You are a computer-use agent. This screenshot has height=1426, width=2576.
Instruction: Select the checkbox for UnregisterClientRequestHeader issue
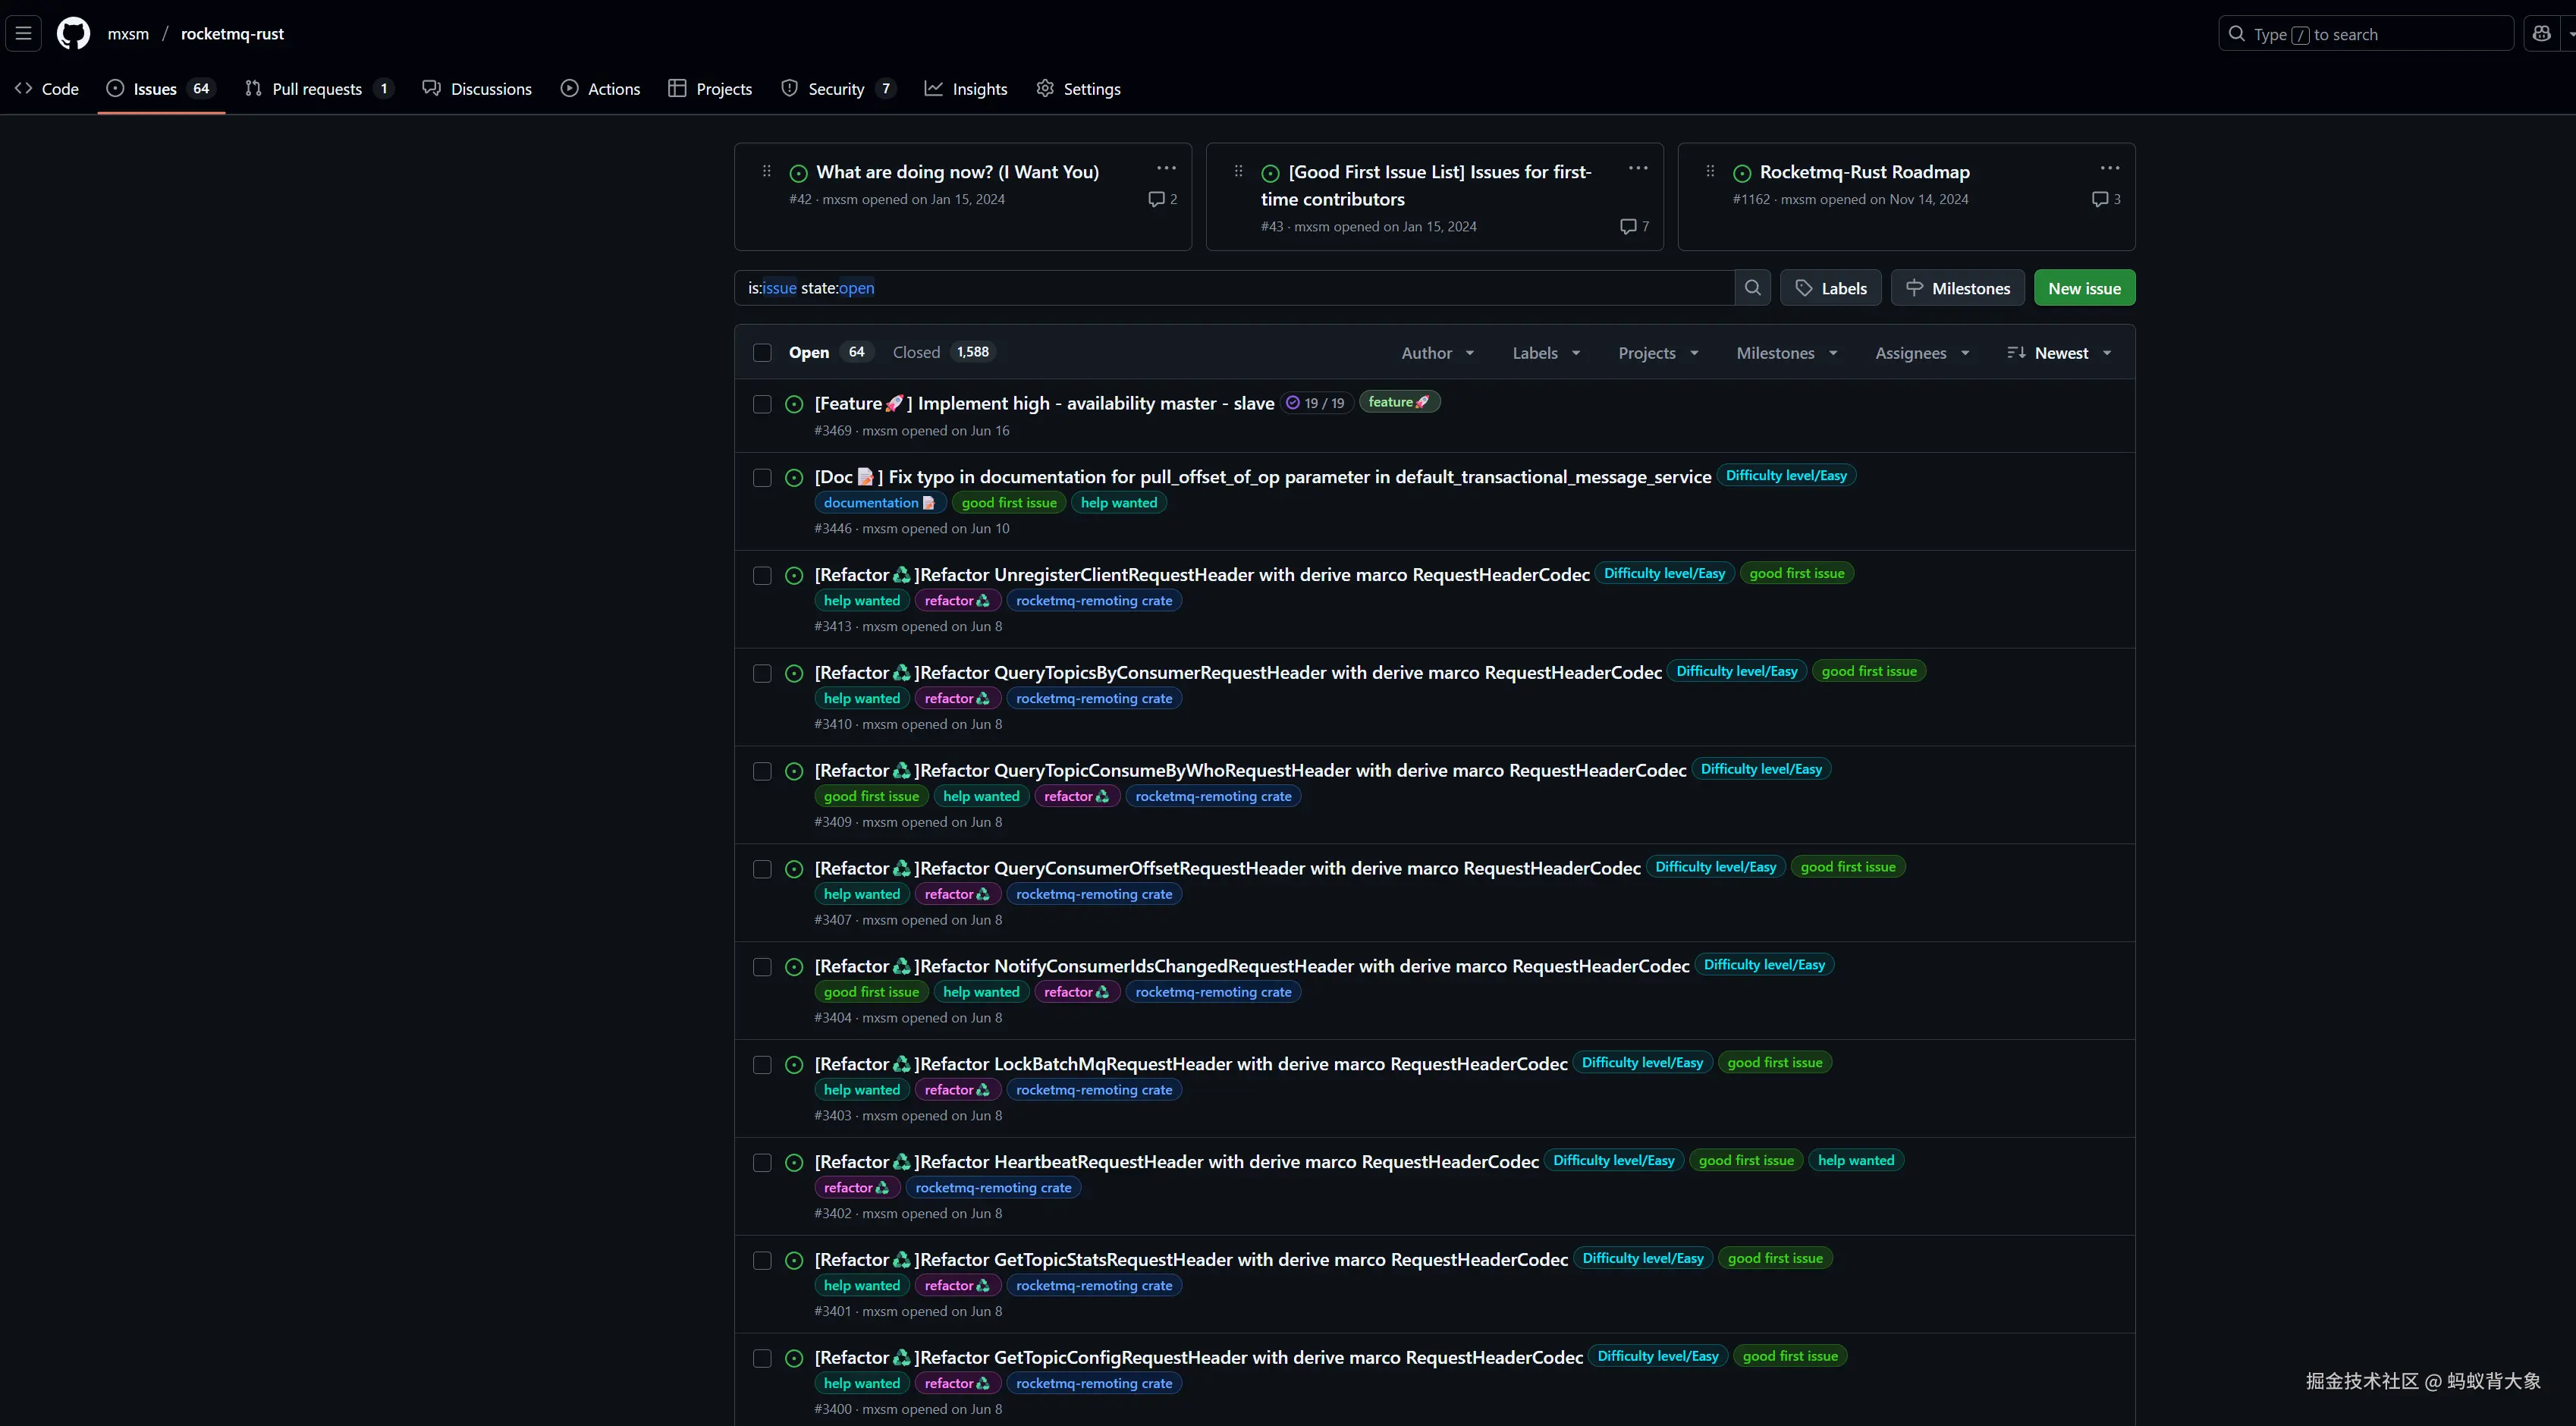pos(762,576)
